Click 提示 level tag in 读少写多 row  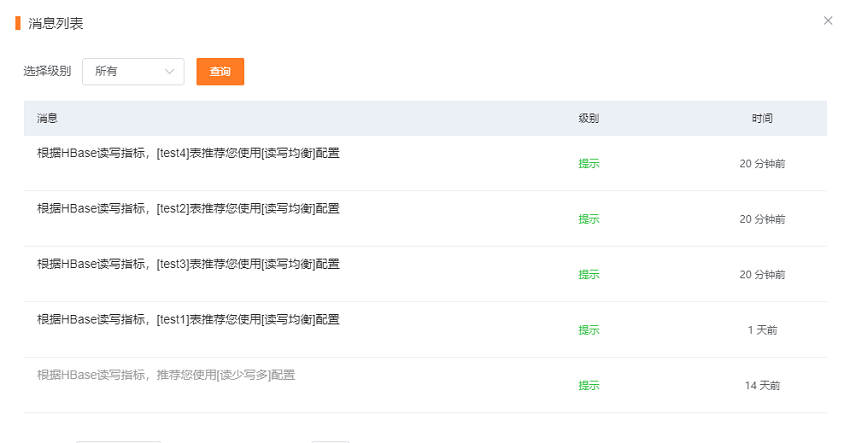pos(589,385)
